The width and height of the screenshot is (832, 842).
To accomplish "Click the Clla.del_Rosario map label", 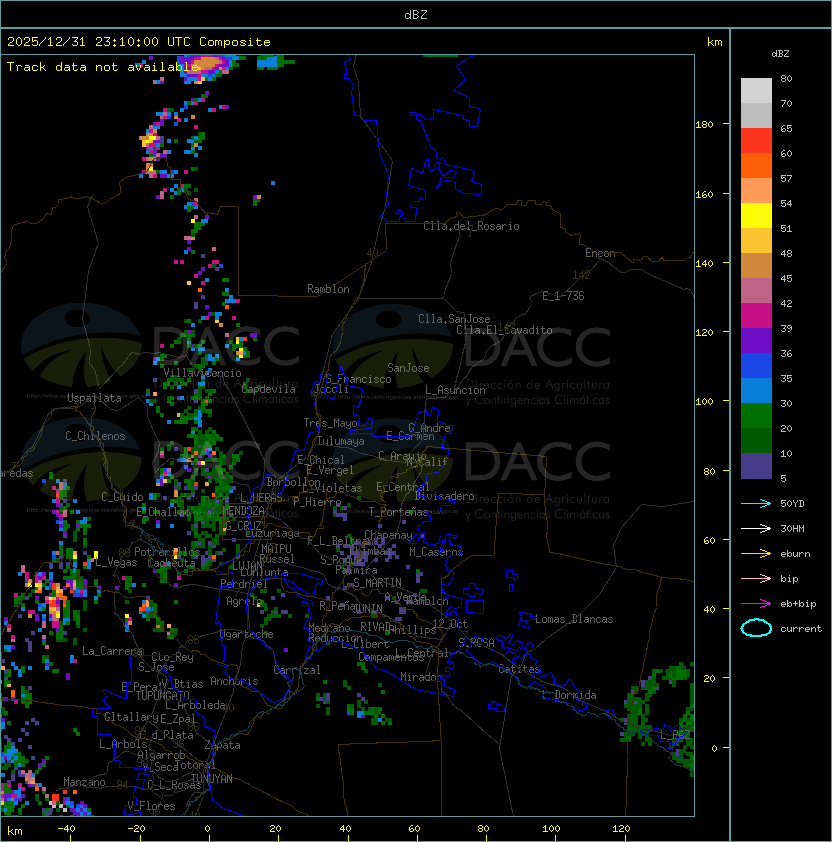I will [x=471, y=226].
